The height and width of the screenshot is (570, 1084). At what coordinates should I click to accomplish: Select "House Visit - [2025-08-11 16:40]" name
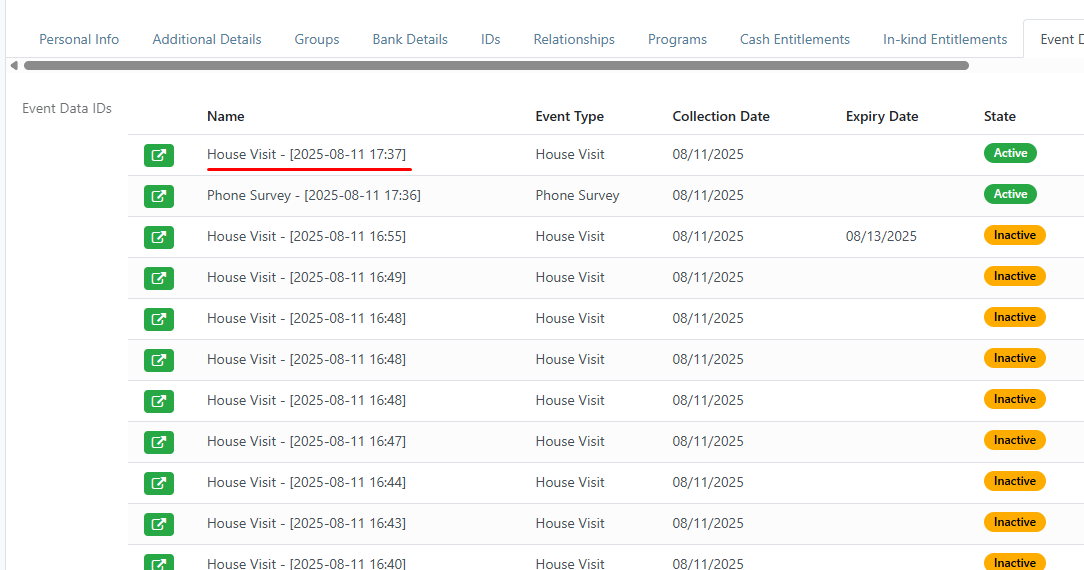pyautogui.click(x=306, y=563)
